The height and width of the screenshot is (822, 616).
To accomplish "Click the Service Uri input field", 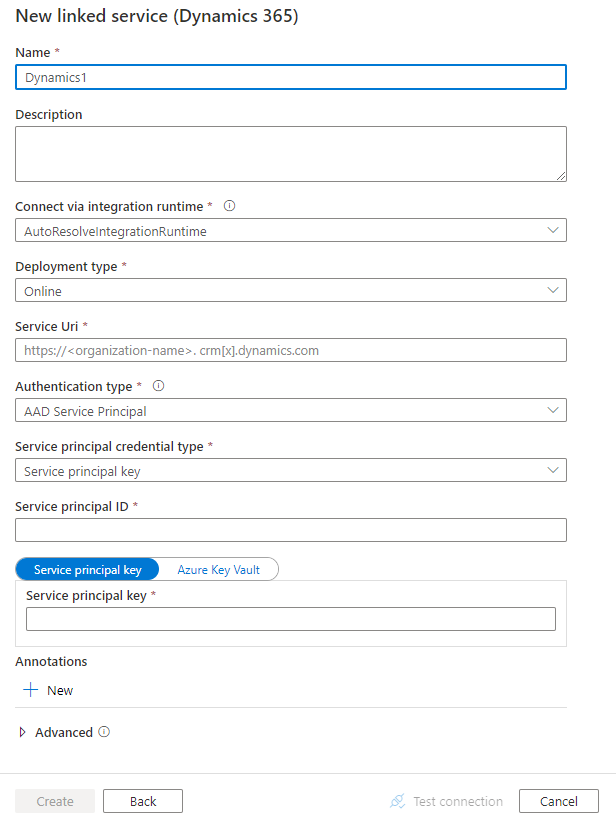I will pos(290,349).
